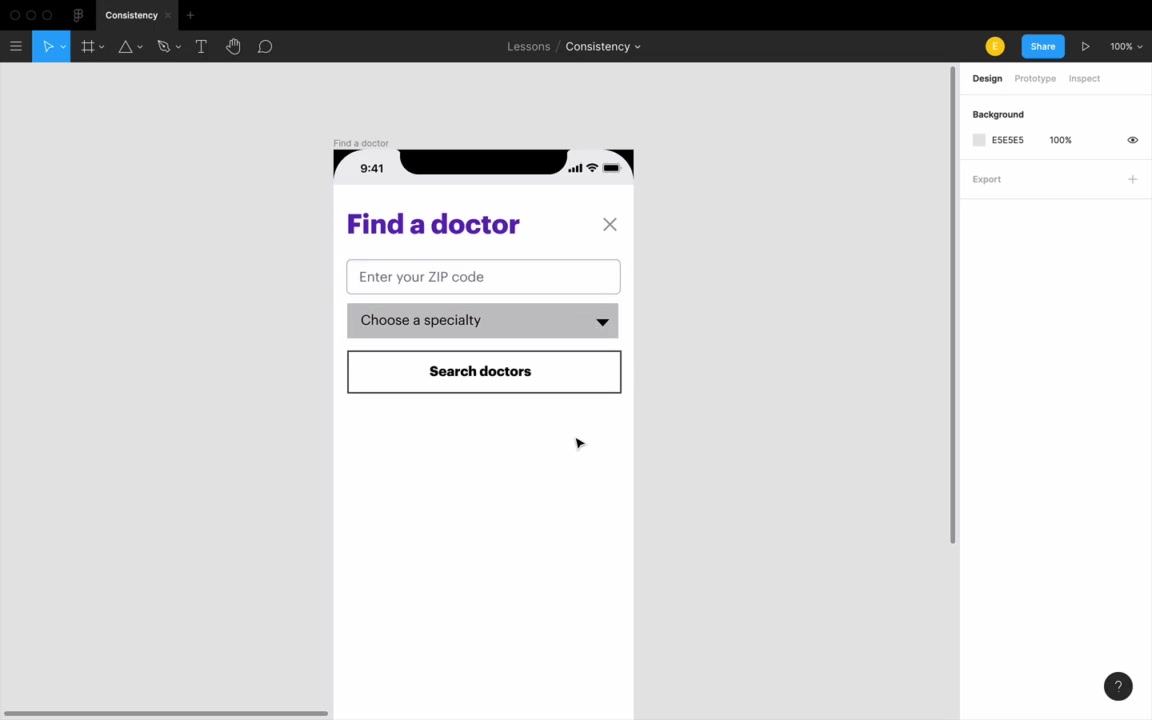Edit the background opacity 100% value

pos(1060,140)
